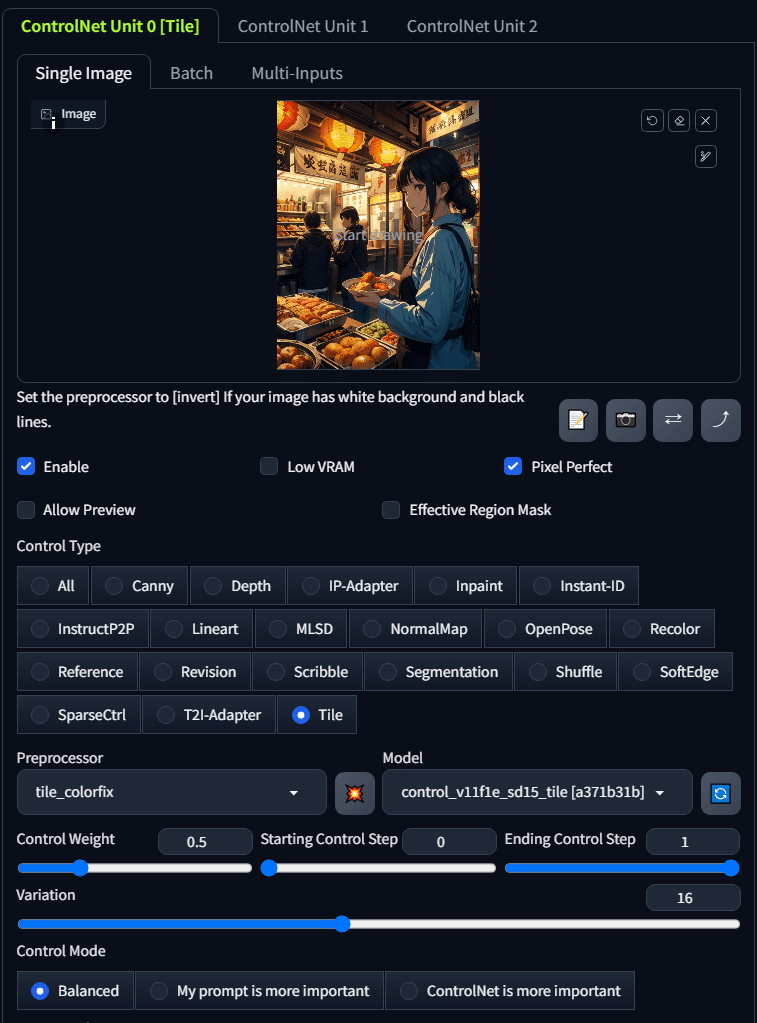This screenshot has width=757, height=1023.
Task: Select the MLSD control type
Action: click(301, 629)
